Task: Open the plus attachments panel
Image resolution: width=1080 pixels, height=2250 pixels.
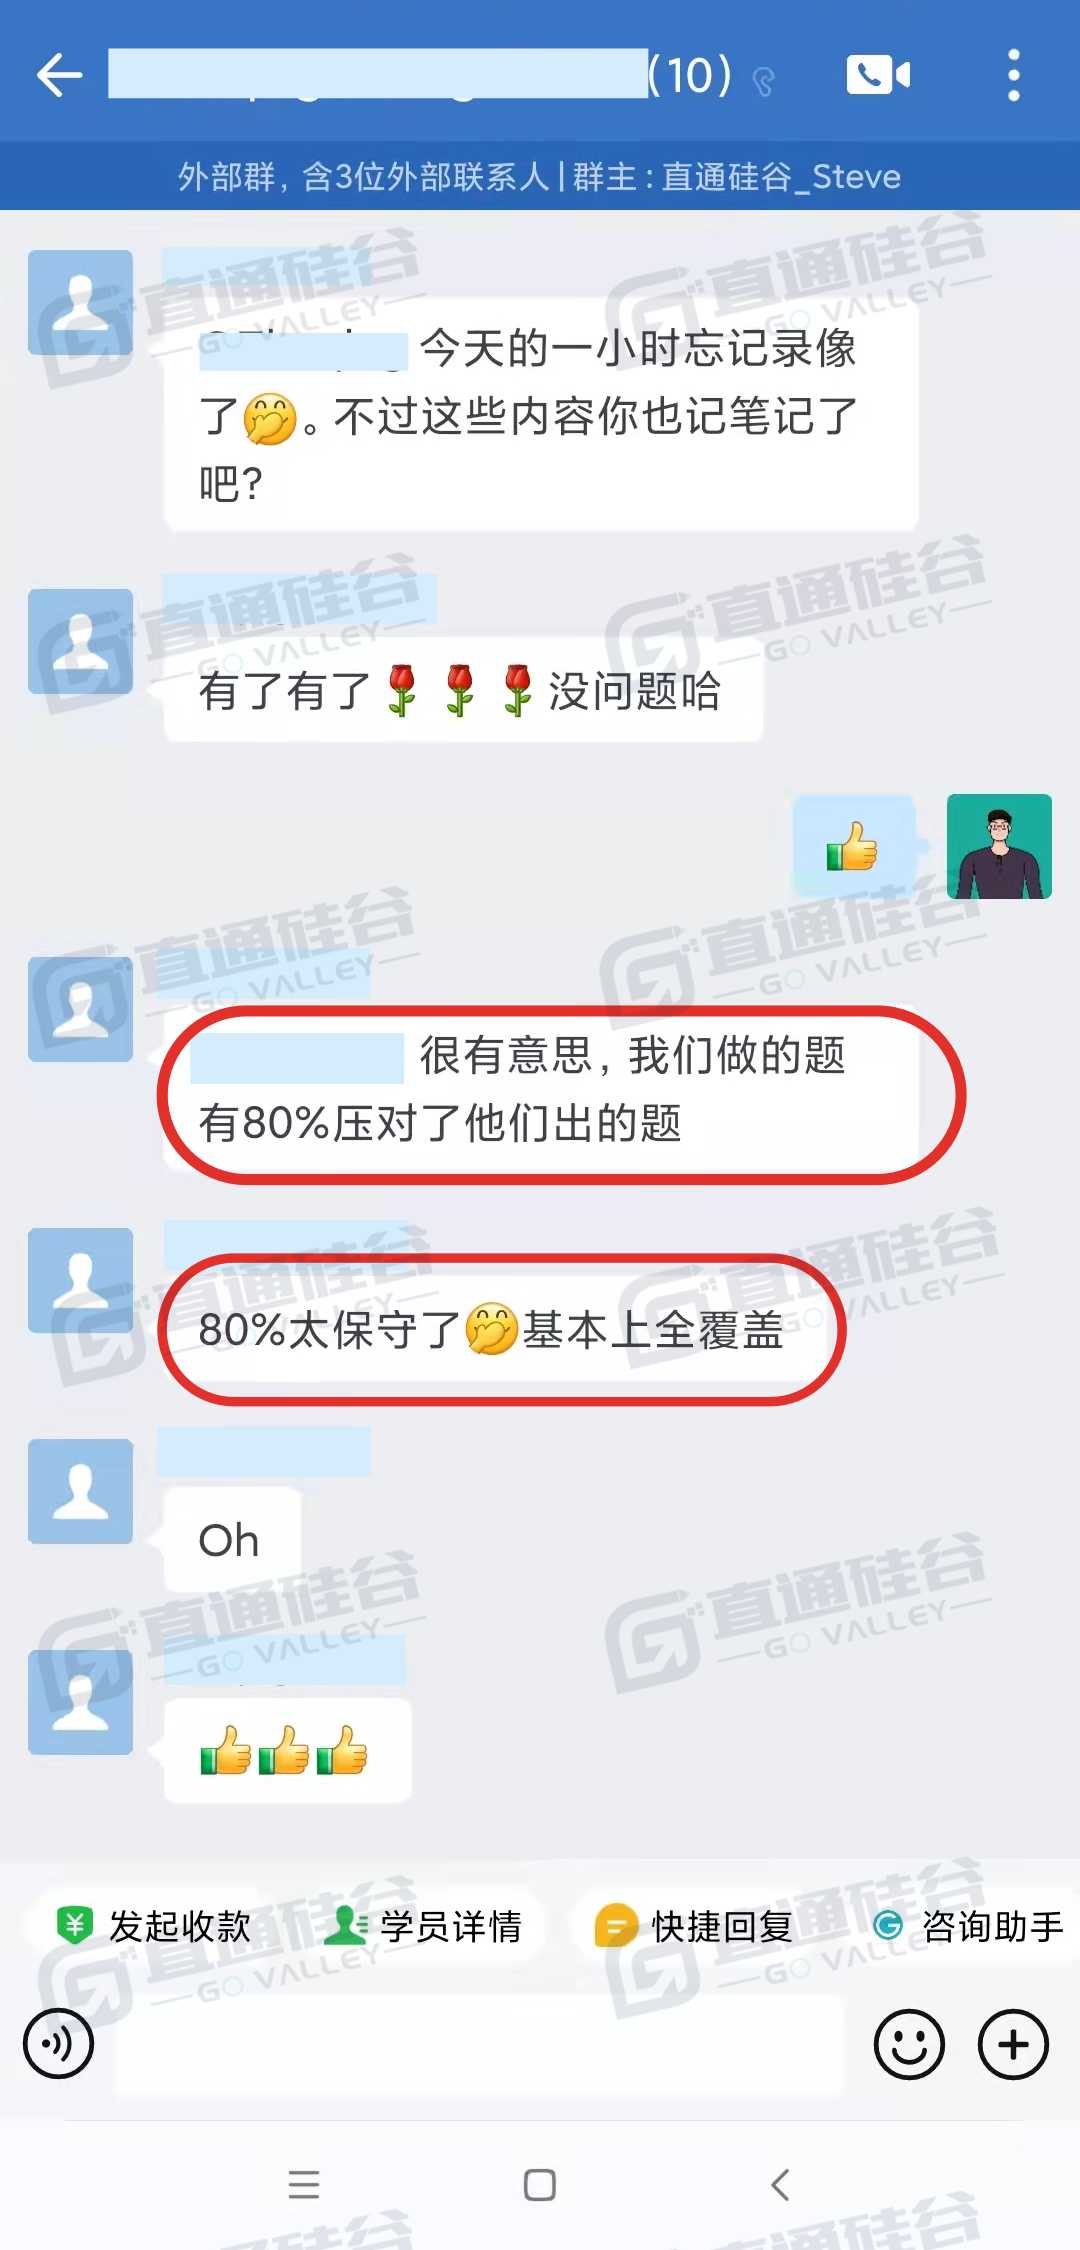Action: [1013, 2044]
